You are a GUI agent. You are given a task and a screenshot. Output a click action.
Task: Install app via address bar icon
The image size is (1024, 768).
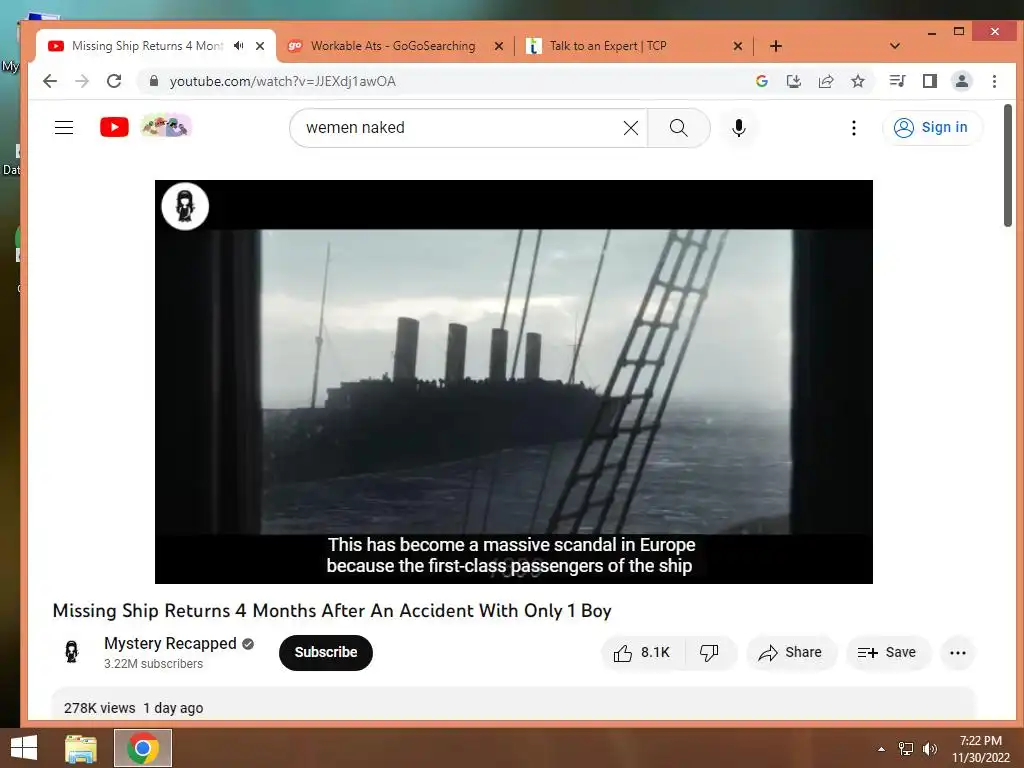(793, 81)
